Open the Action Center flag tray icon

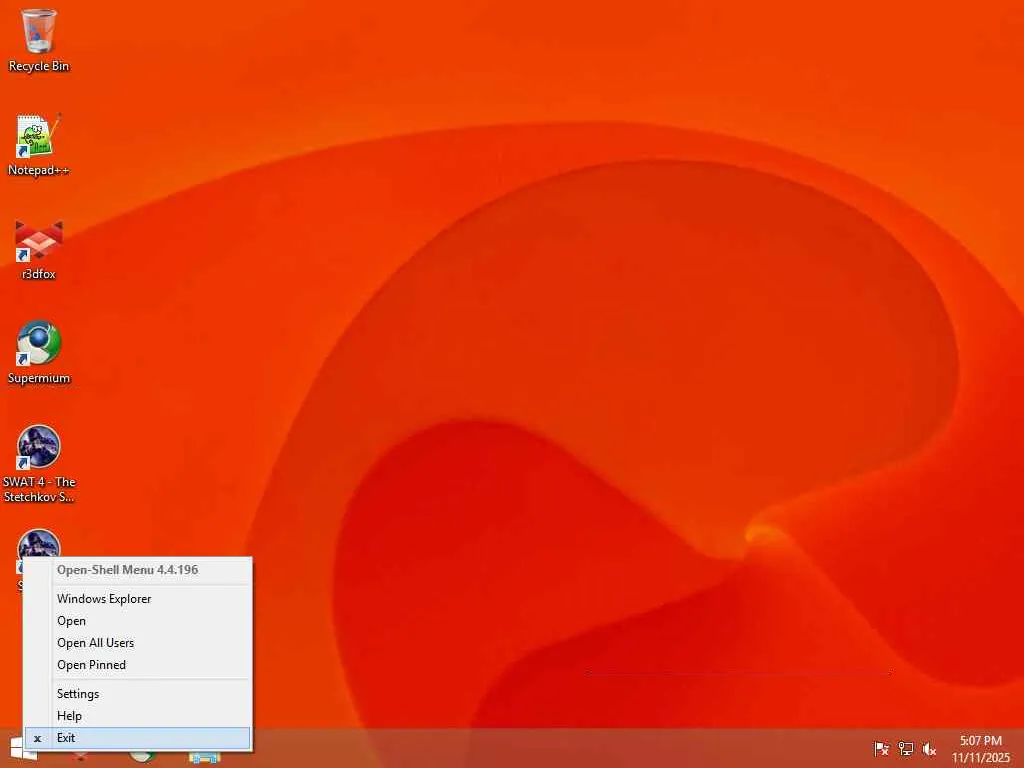click(x=881, y=748)
